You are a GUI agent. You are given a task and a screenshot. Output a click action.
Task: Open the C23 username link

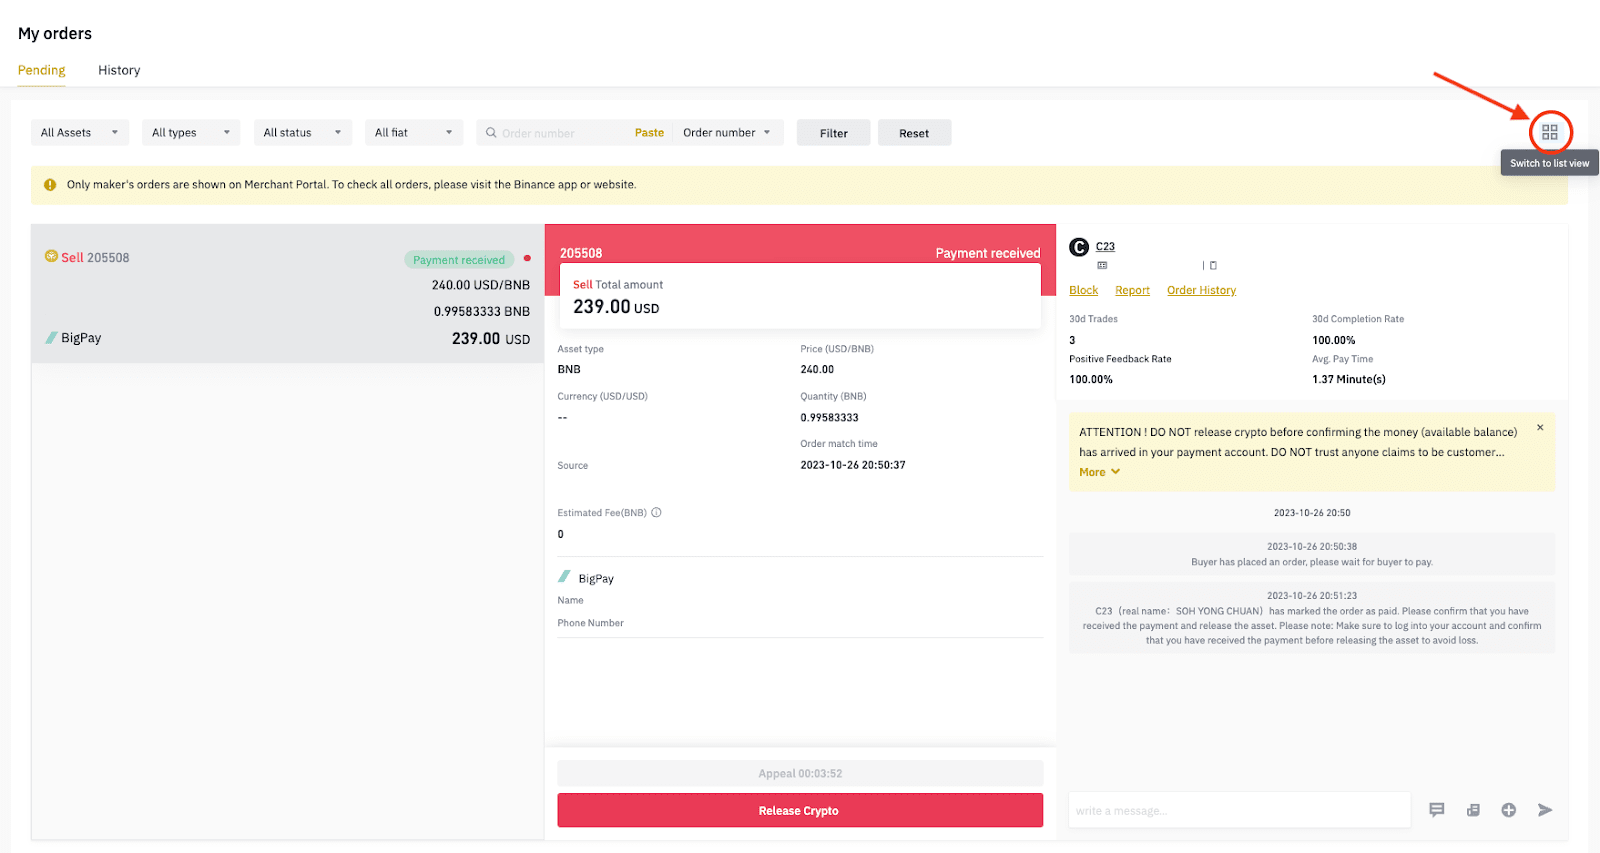coord(1105,246)
